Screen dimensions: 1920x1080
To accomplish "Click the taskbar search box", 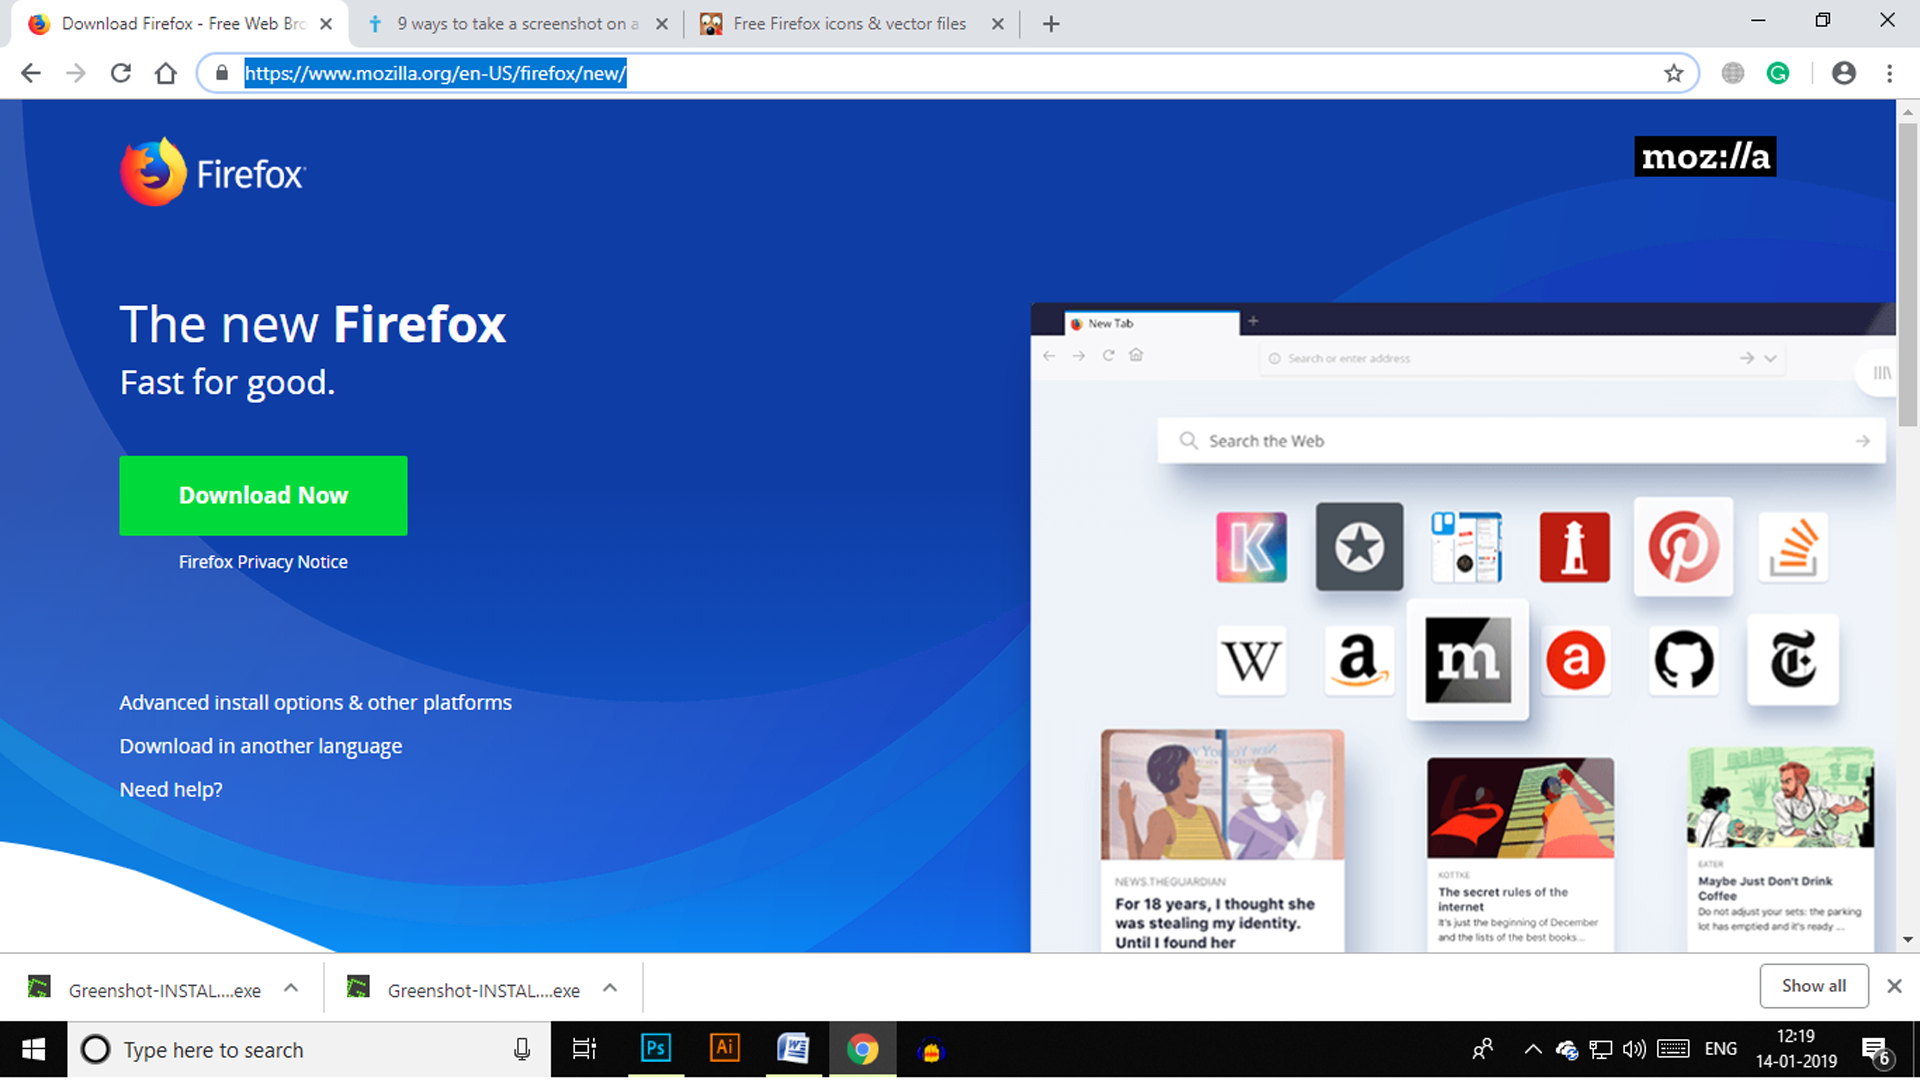I will click(309, 1049).
